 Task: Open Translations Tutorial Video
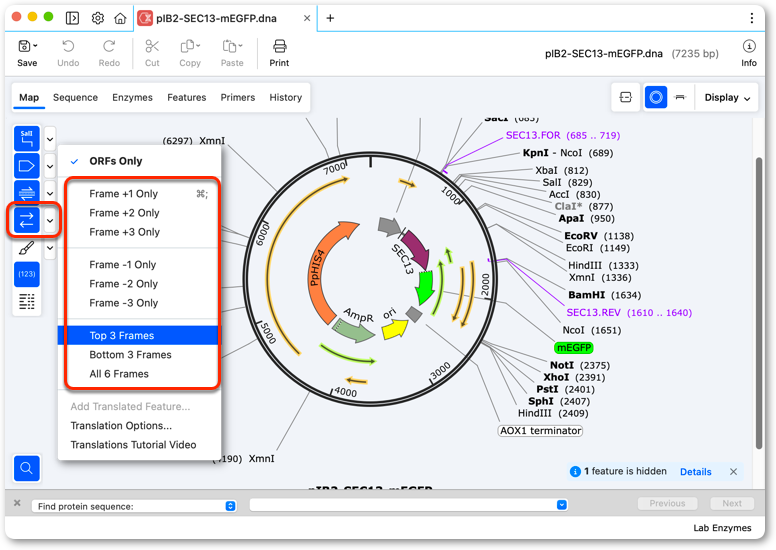139,445
